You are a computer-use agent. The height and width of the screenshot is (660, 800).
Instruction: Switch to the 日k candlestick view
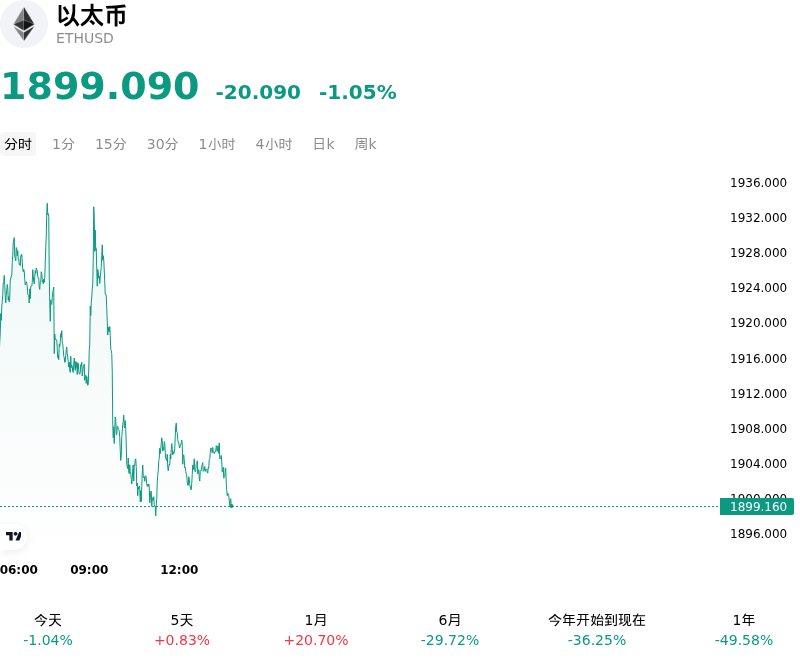[x=323, y=144]
